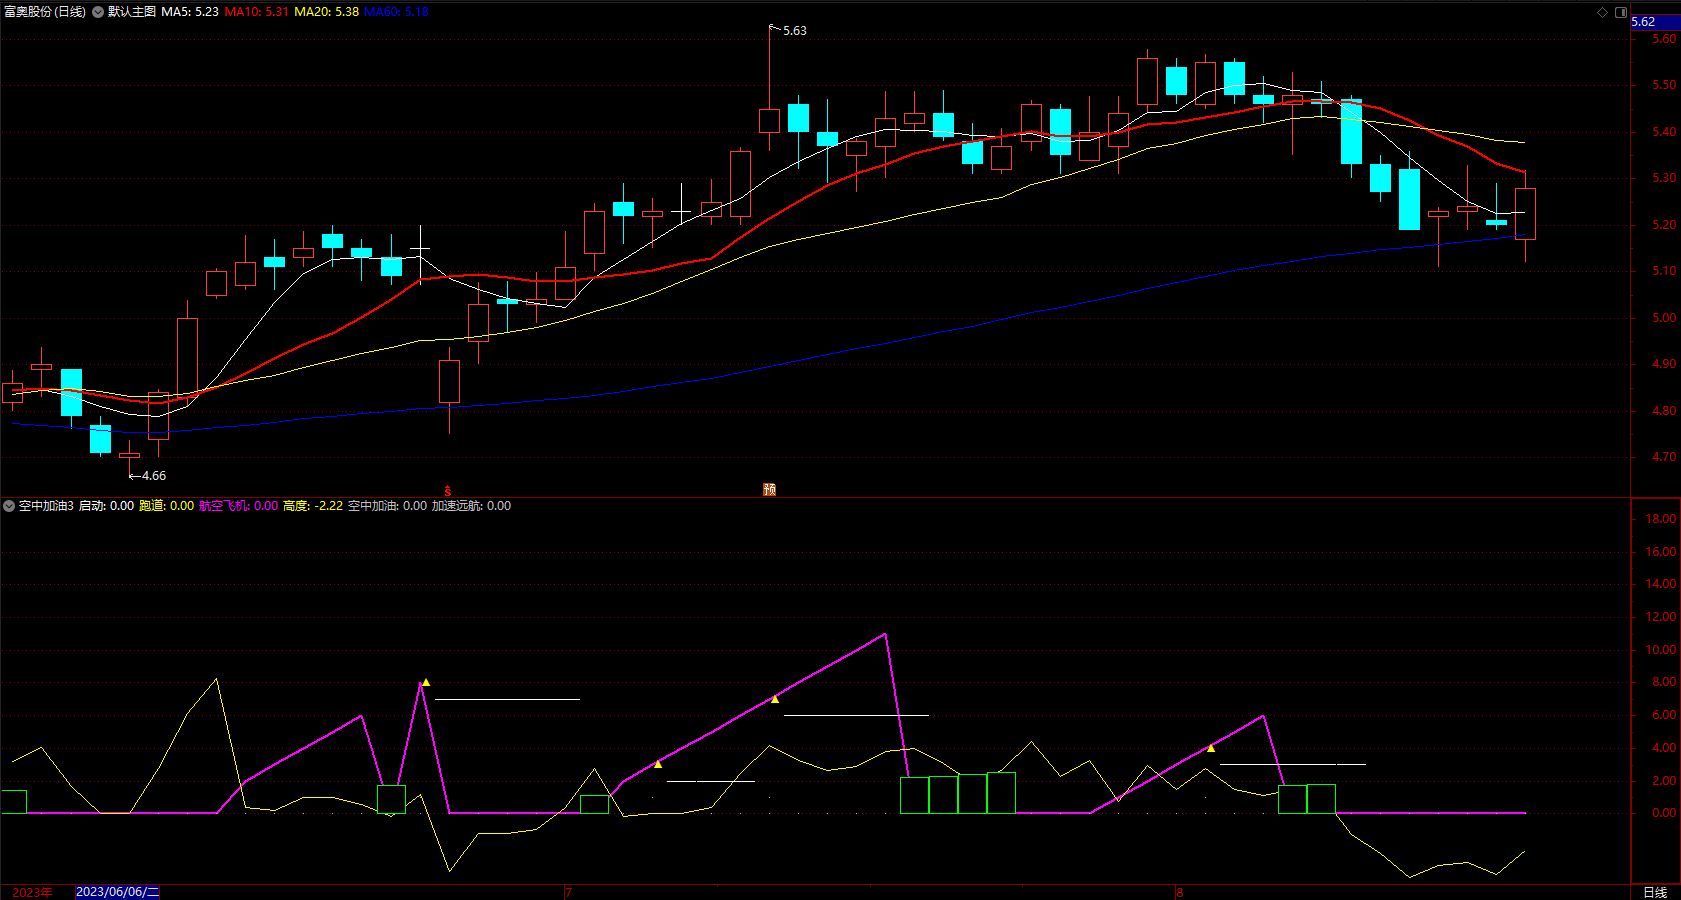
Task: Click the 高度: -2.22 indicator value
Action: (x=313, y=506)
